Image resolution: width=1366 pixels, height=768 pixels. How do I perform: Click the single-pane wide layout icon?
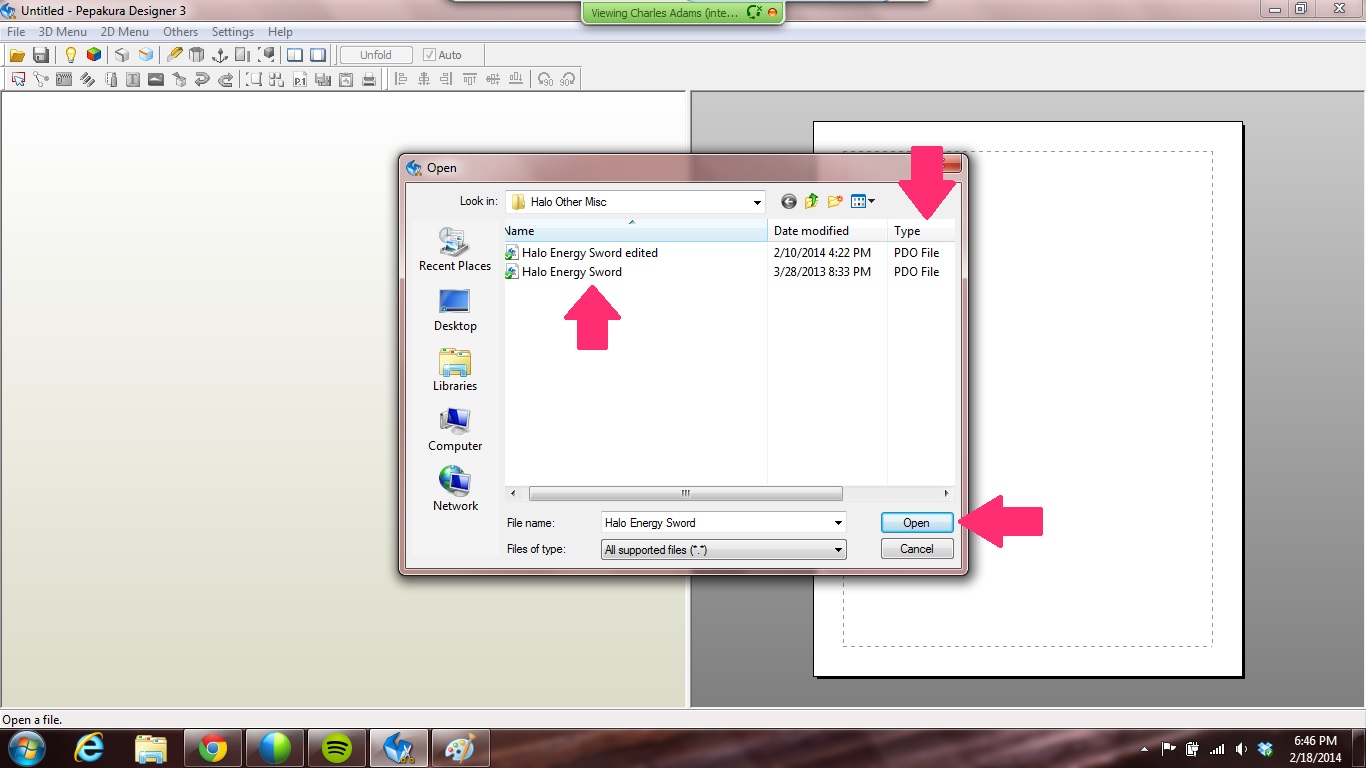[318, 55]
